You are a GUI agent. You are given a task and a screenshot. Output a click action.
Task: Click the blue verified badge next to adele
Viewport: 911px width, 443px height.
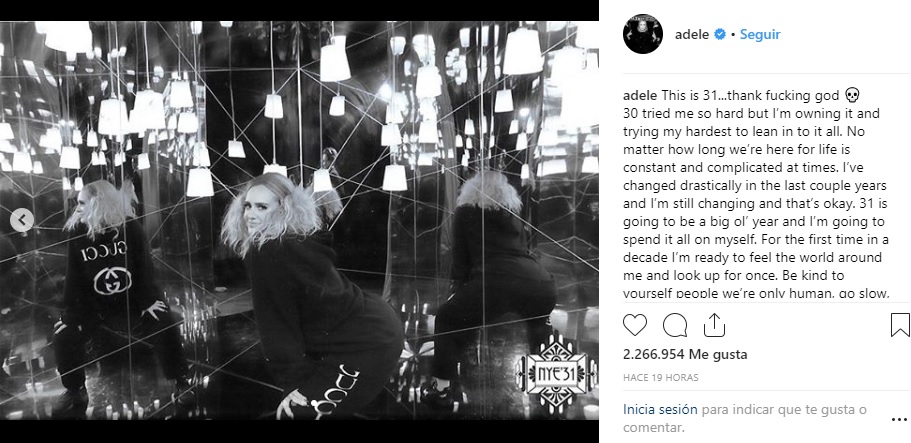point(719,34)
